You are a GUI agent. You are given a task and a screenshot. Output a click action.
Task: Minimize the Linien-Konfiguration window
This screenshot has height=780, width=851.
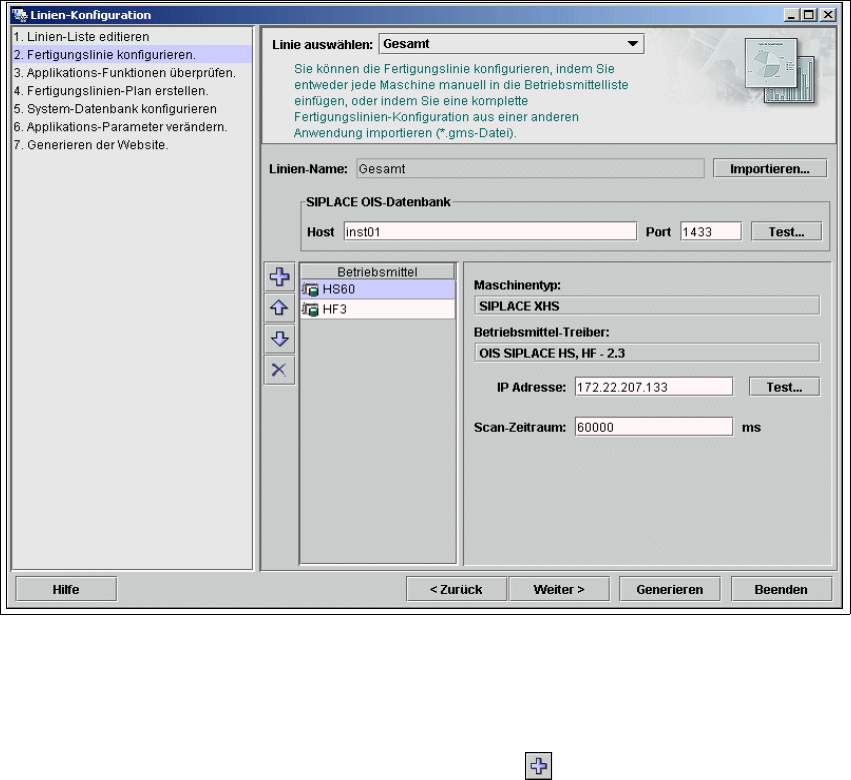click(x=791, y=15)
